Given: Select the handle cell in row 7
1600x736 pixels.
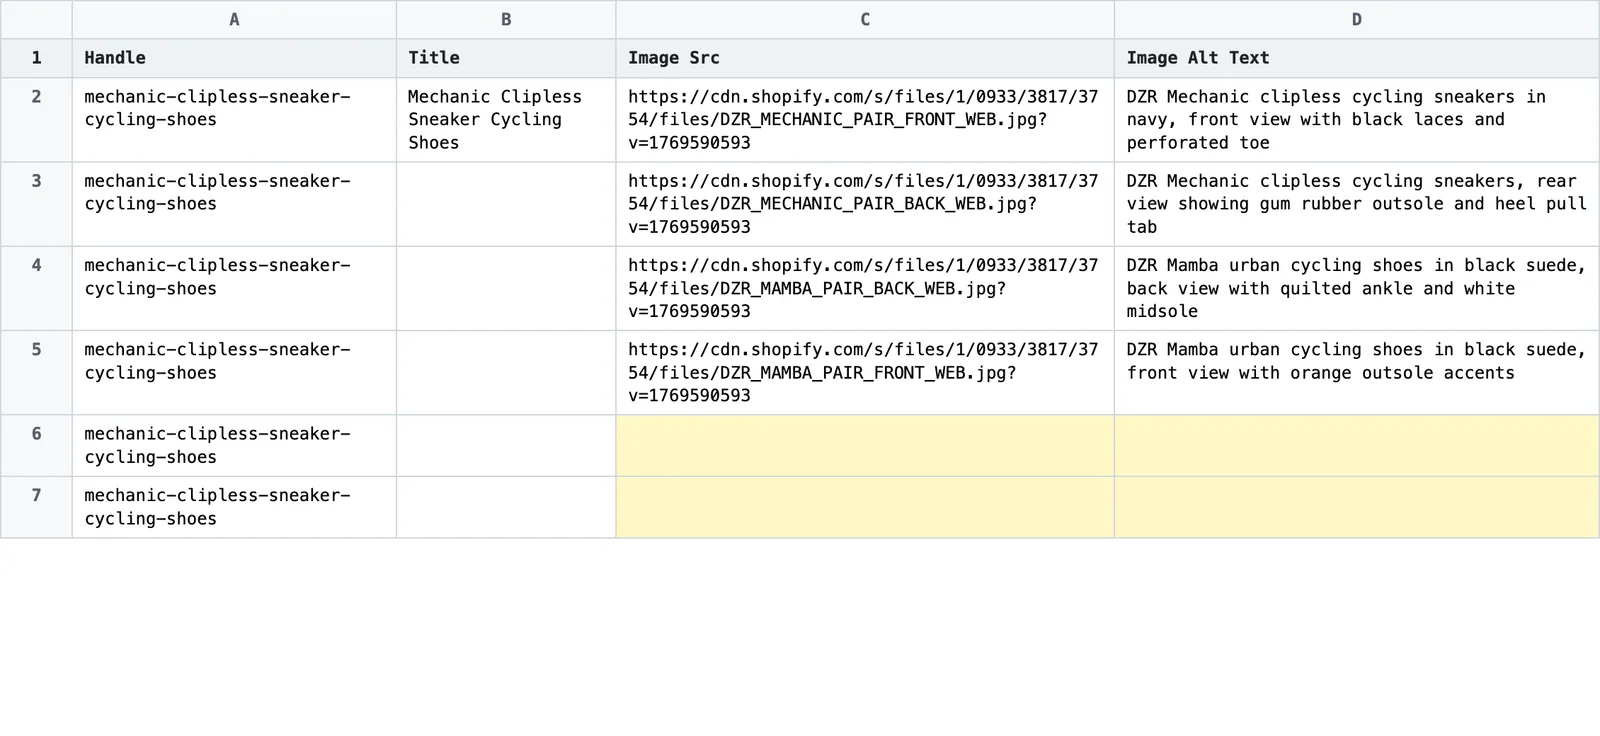Looking at the screenshot, I should point(234,507).
